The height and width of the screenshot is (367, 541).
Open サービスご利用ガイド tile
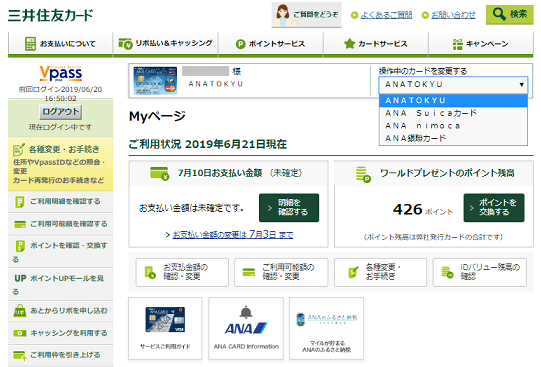click(165, 328)
